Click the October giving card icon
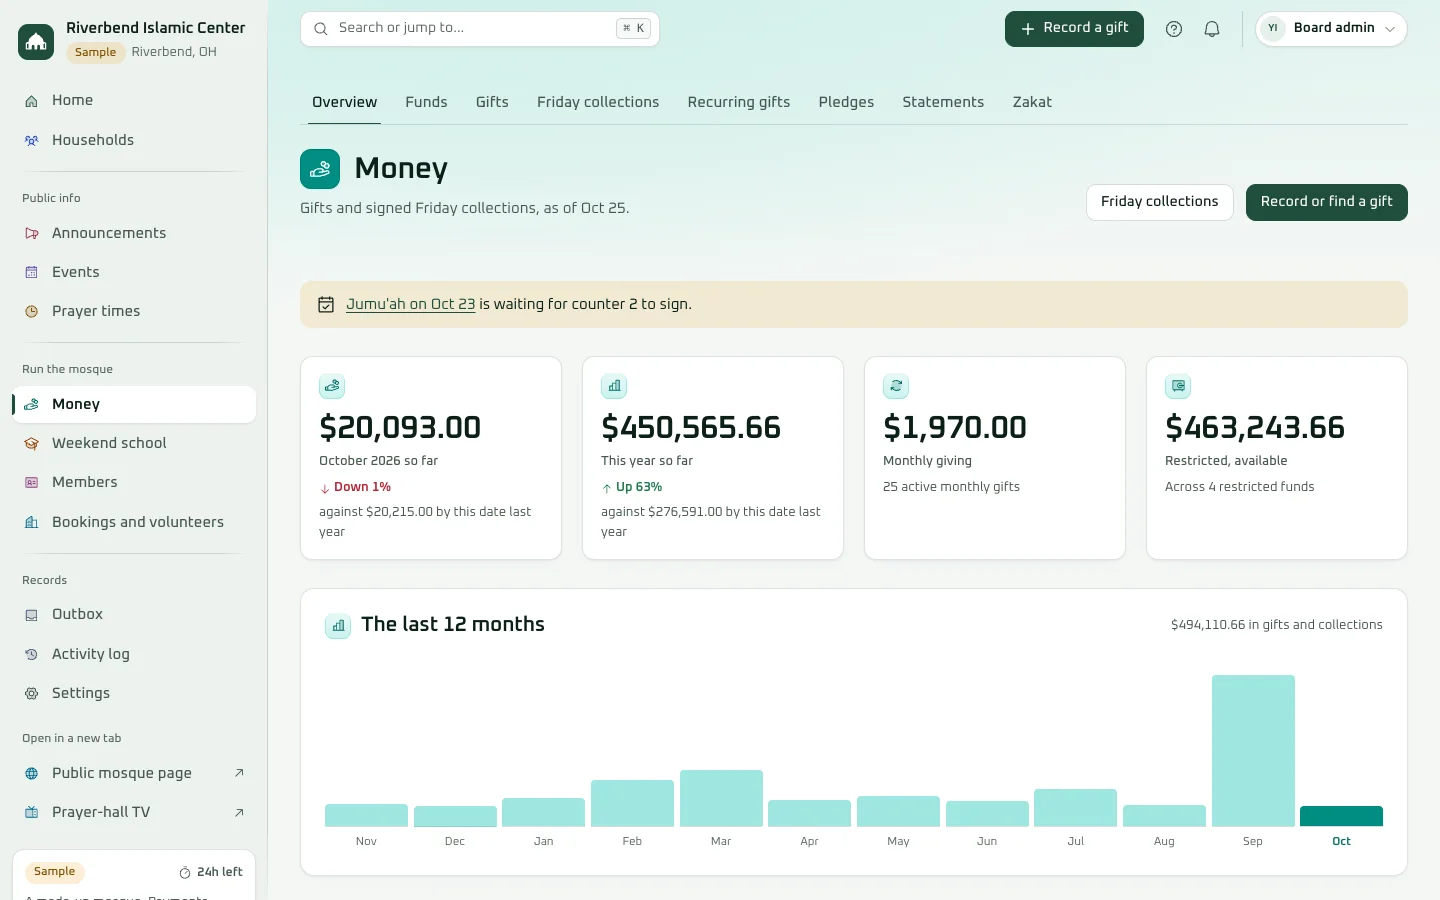1440x900 pixels. coord(332,386)
